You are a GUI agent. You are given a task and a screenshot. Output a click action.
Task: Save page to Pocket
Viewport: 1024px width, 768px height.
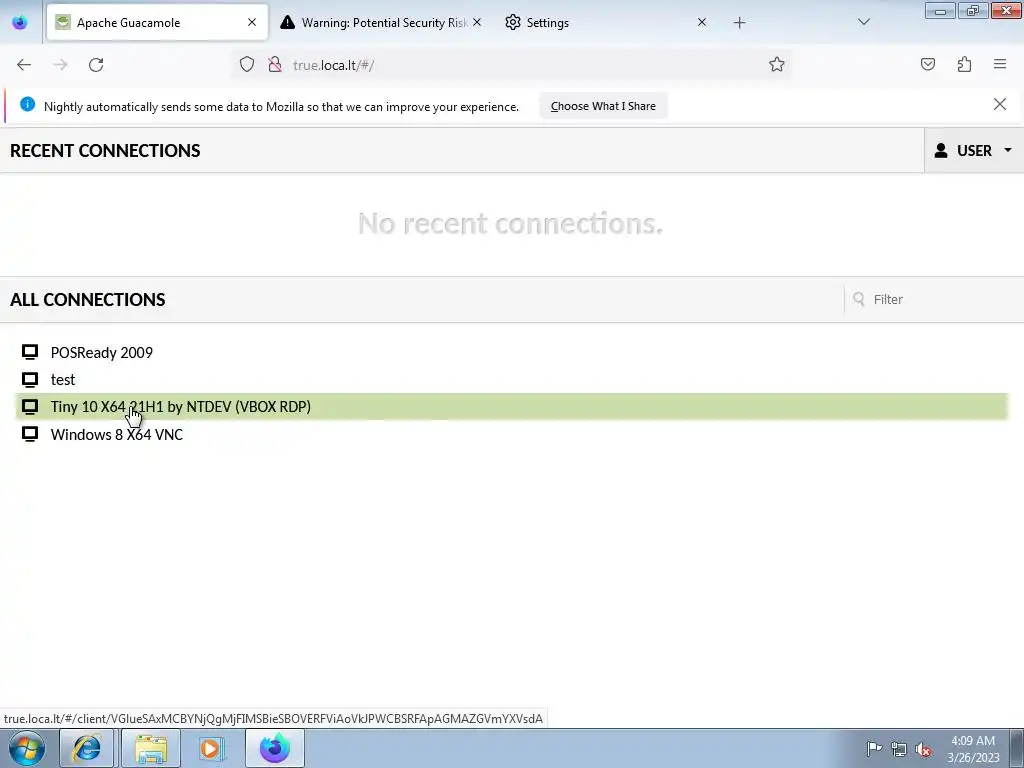coord(928,64)
